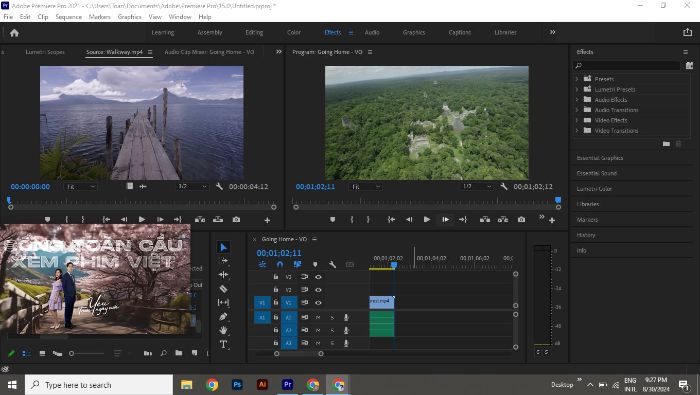This screenshot has width=700, height=395.
Task: Toggle lock on track V3
Action: (x=276, y=277)
